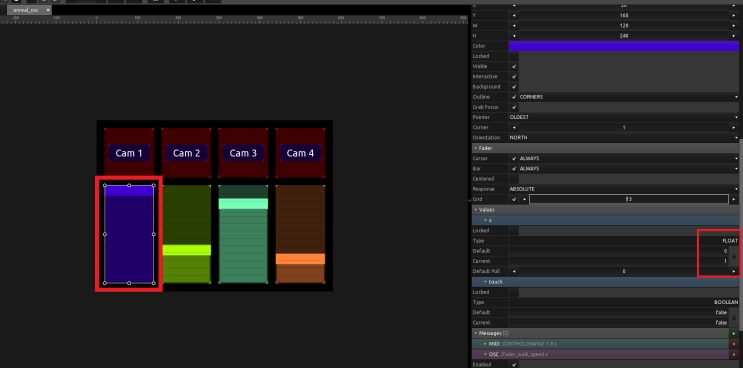Select the Cam 1 button on canvas
This screenshot has width=743, height=368.
(x=129, y=153)
